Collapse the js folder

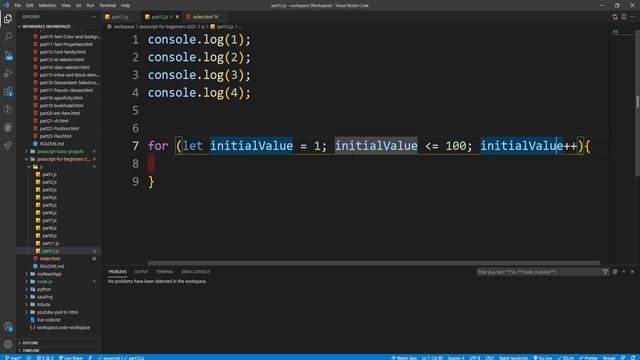pos(58,167)
